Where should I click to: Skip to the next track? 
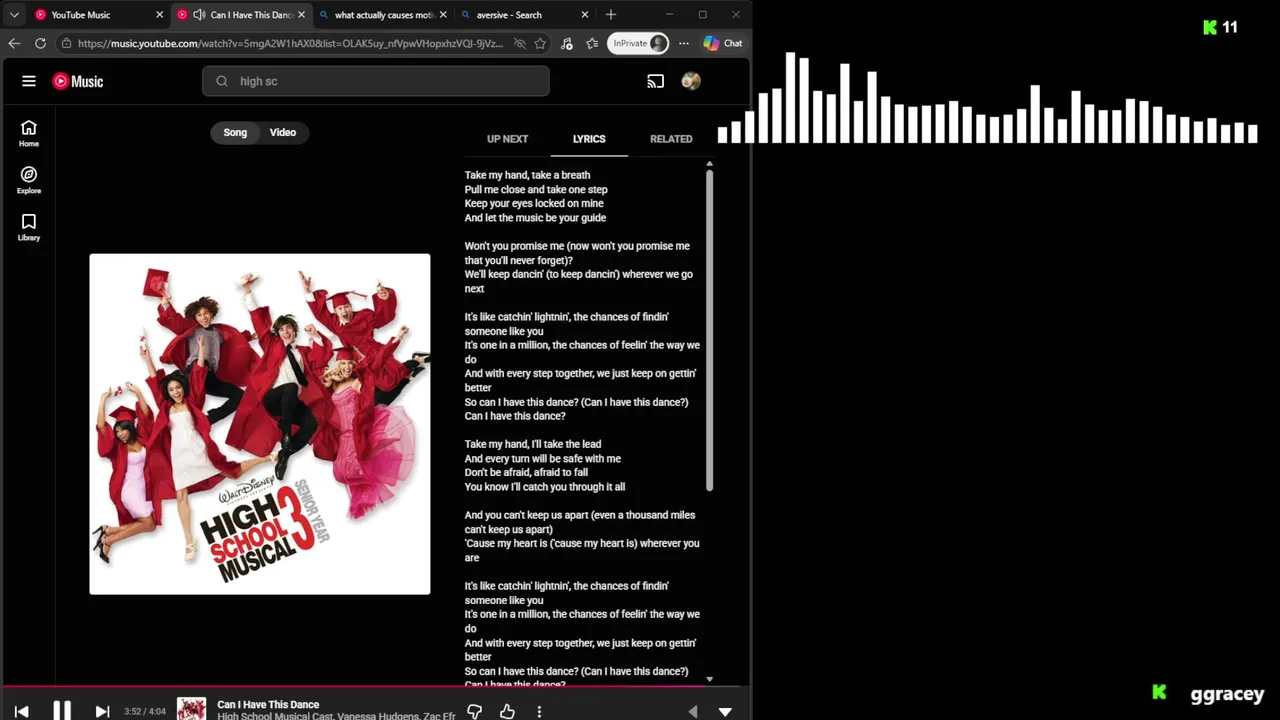pyautogui.click(x=102, y=711)
